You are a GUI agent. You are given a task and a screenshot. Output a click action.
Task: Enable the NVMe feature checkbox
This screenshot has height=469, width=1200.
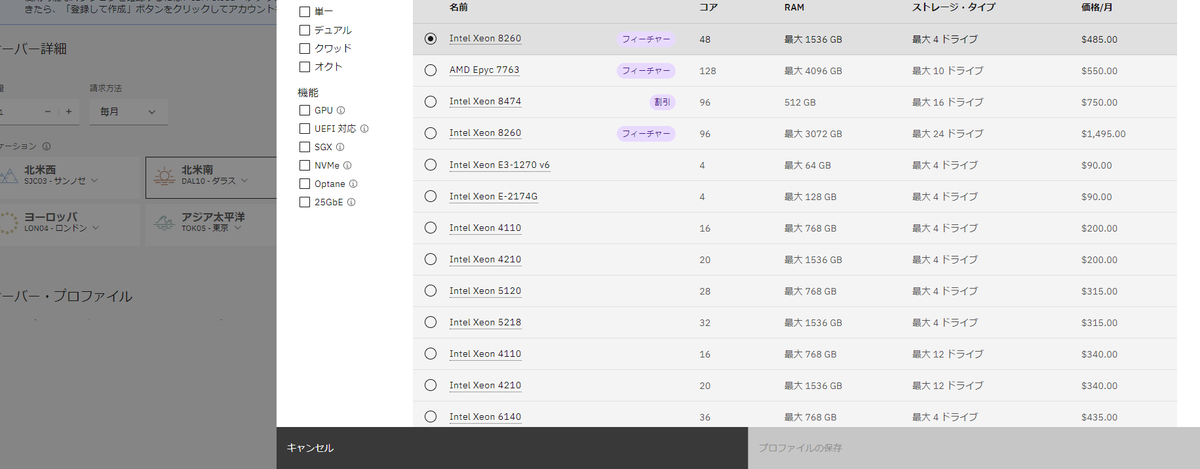point(305,165)
